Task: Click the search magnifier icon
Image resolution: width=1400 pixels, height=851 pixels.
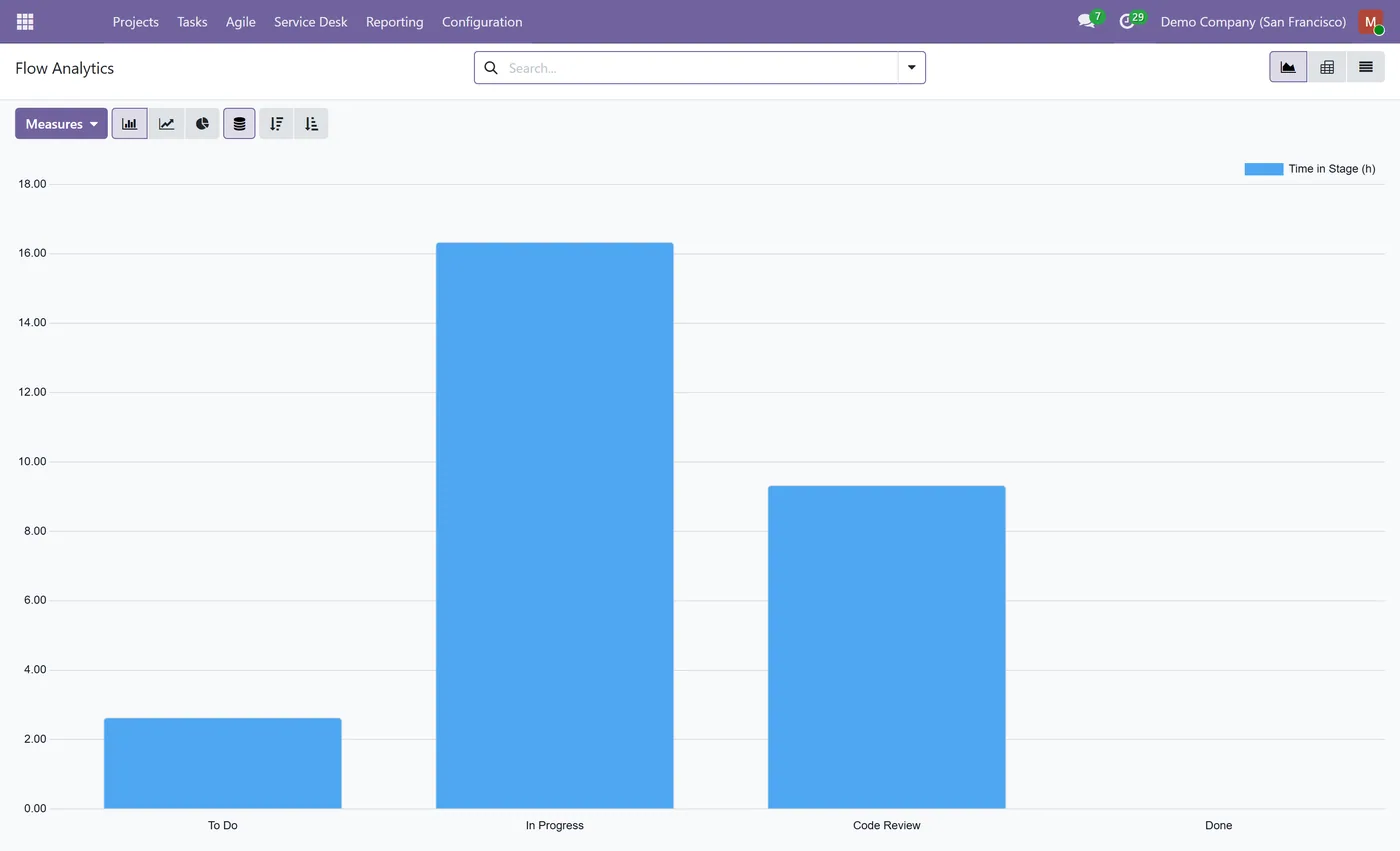Action: pyautogui.click(x=490, y=68)
